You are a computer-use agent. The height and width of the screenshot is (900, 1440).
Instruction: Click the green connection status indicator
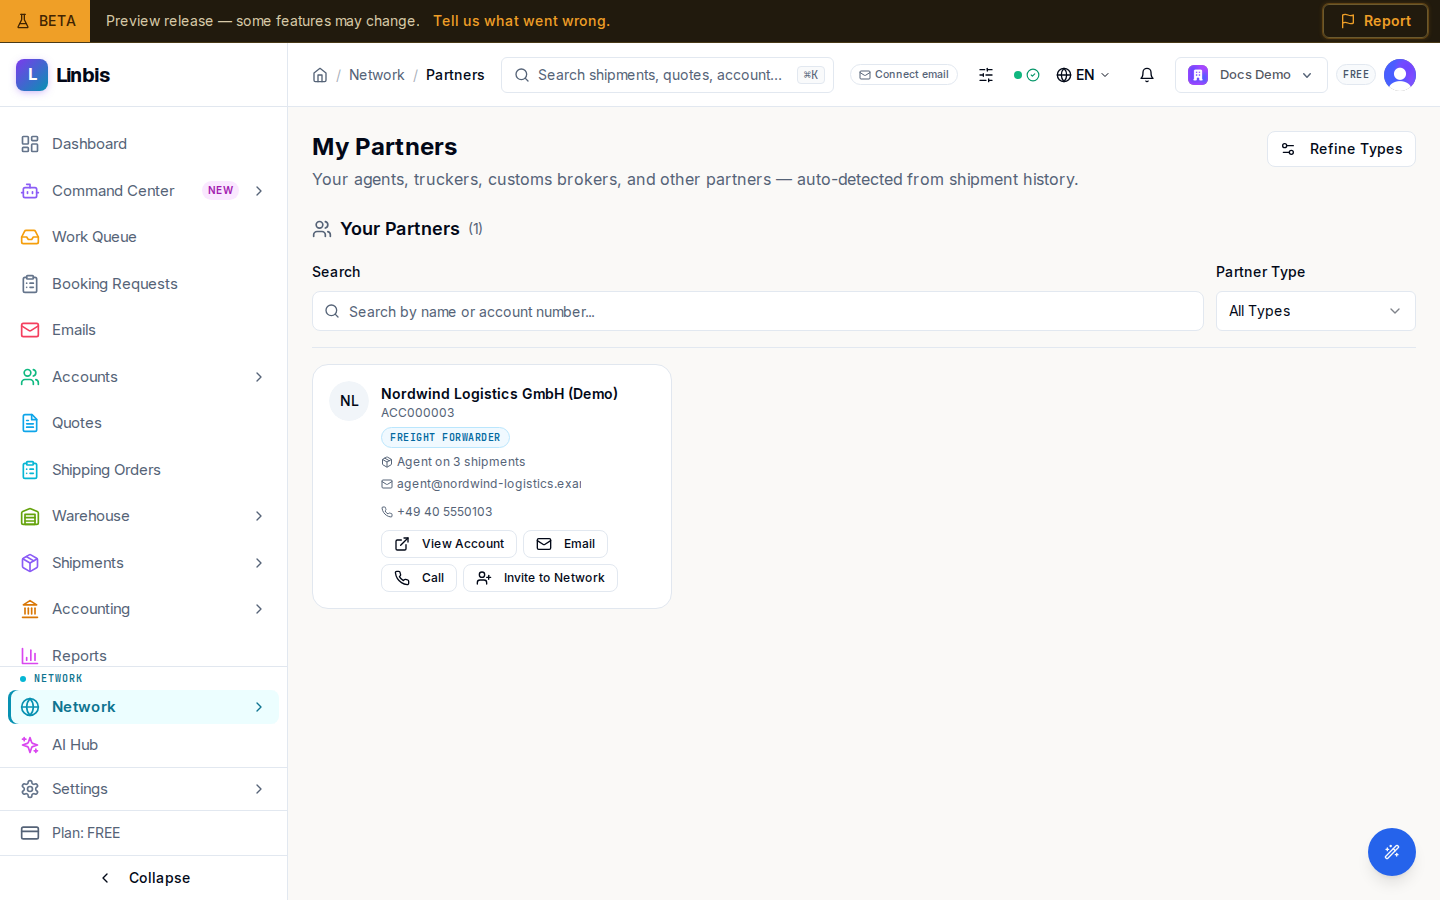click(x=1026, y=75)
